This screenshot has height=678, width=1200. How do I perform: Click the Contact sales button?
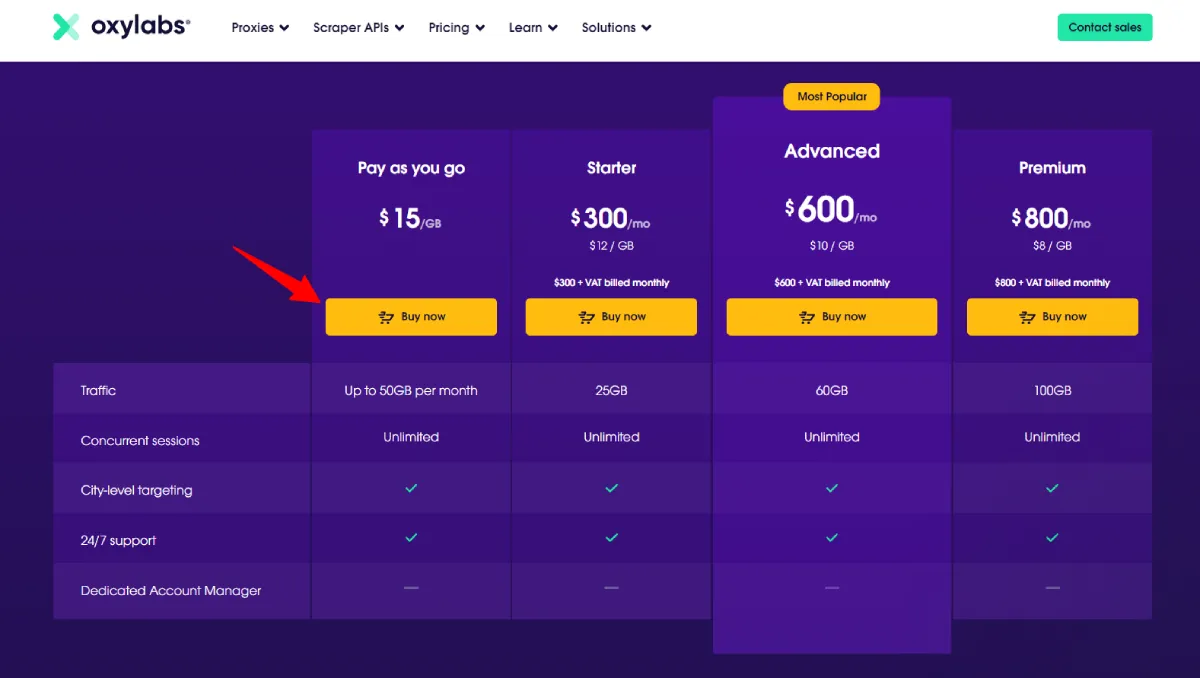(1105, 27)
